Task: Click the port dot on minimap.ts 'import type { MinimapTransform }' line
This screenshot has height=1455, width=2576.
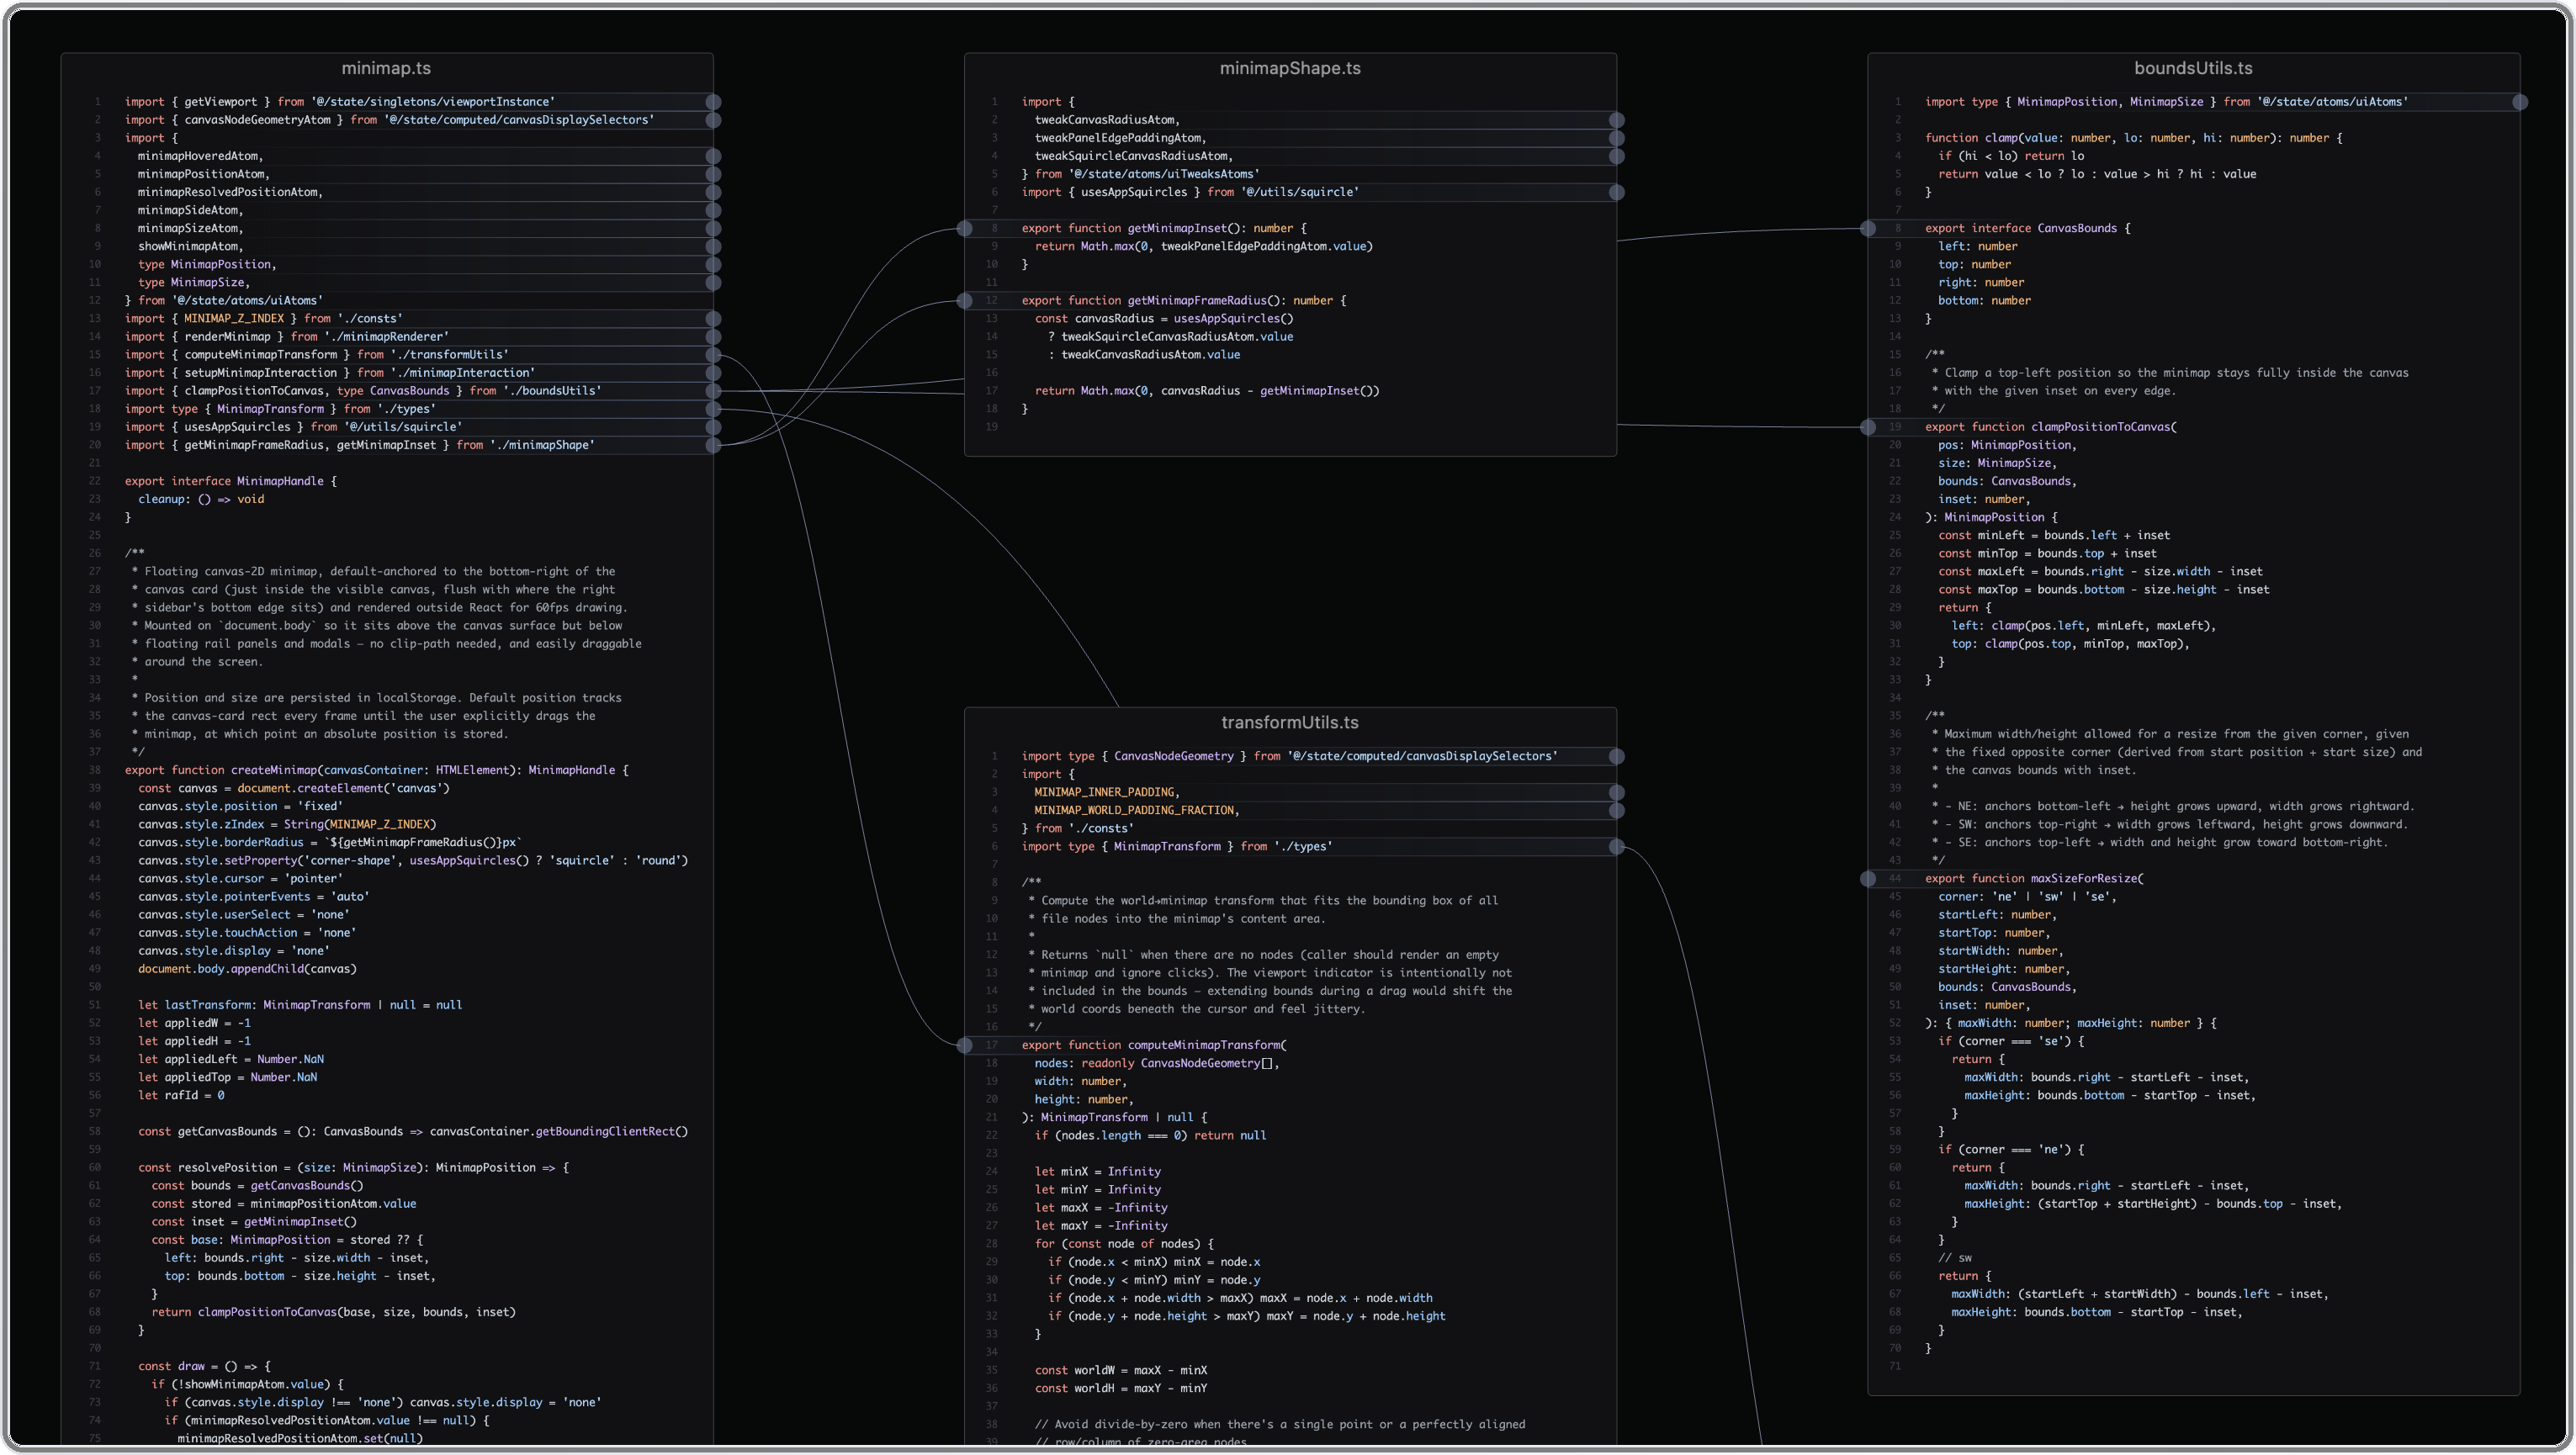Action: (713, 409)
